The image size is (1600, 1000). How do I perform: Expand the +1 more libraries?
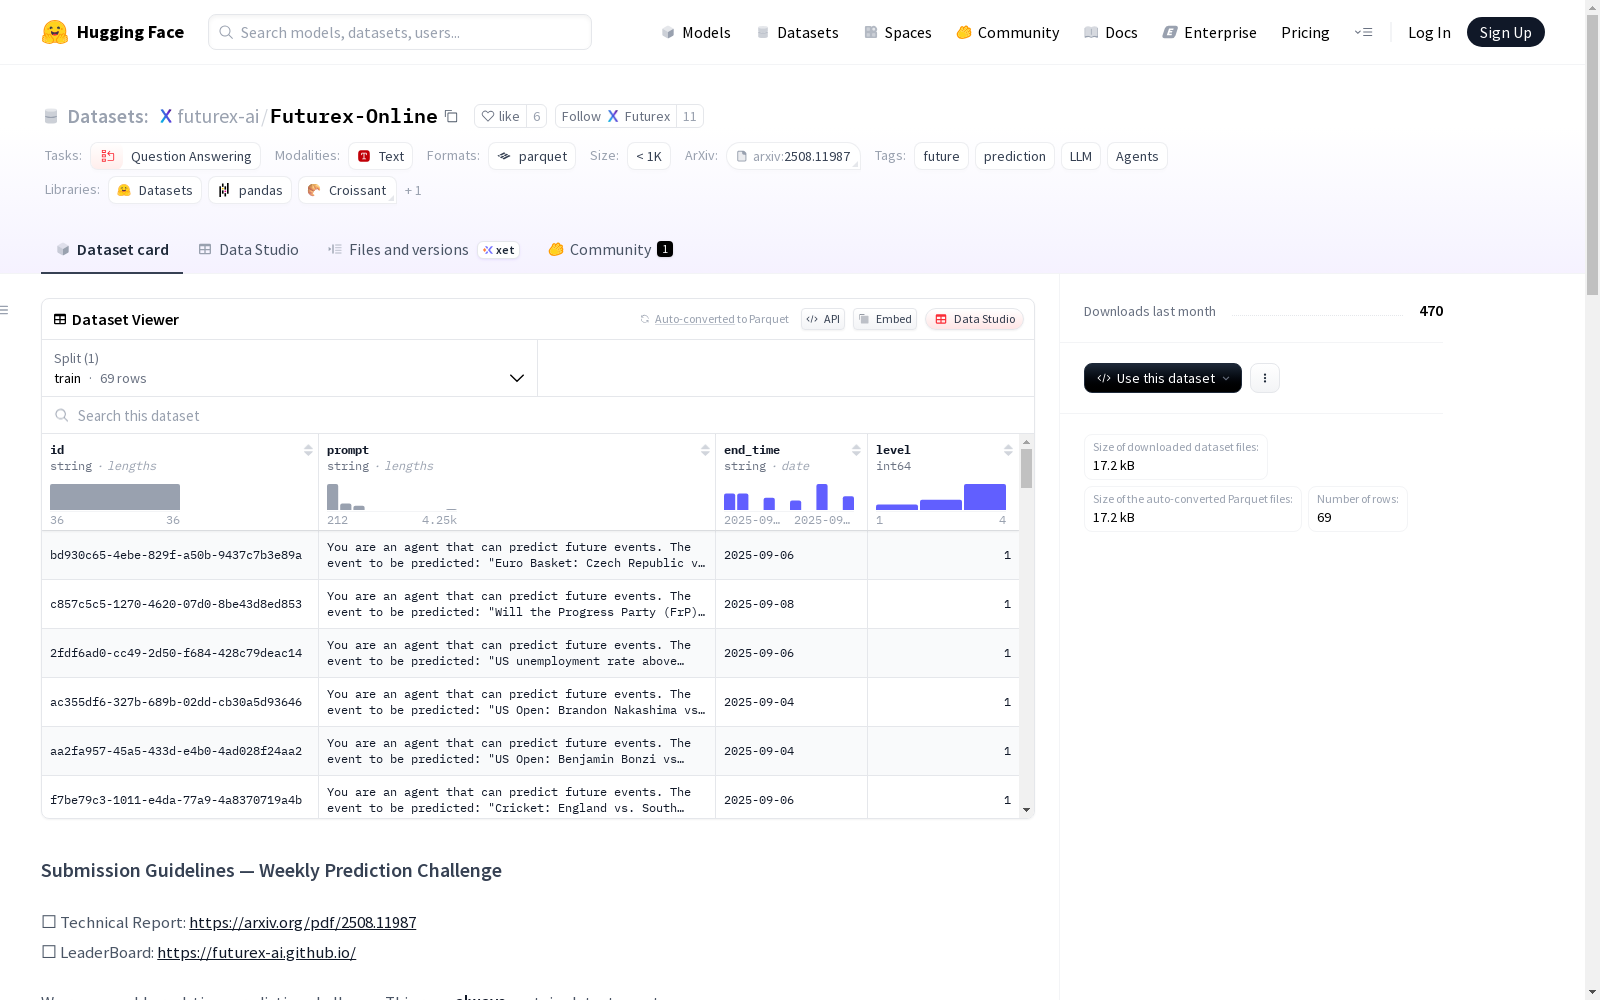click(413, 190)
